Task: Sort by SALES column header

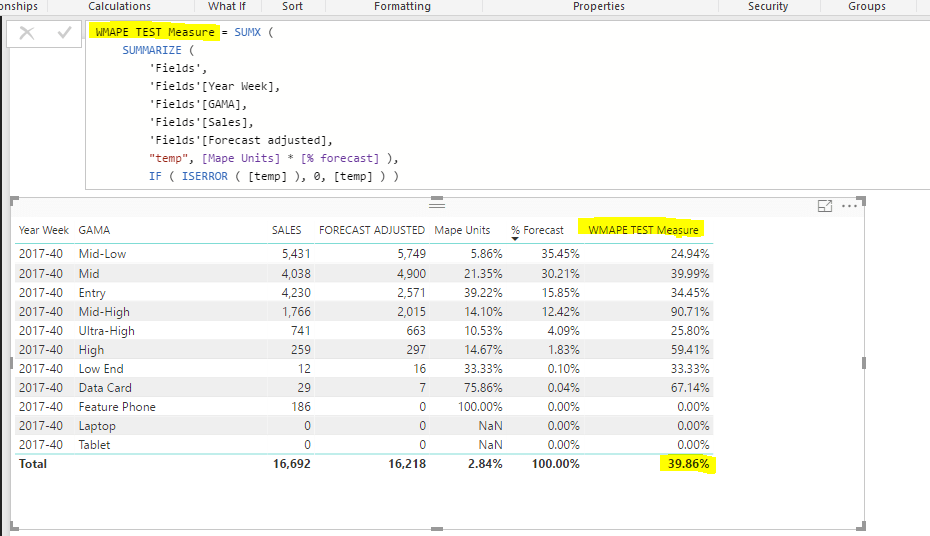Action: click(x=286, y=230)
